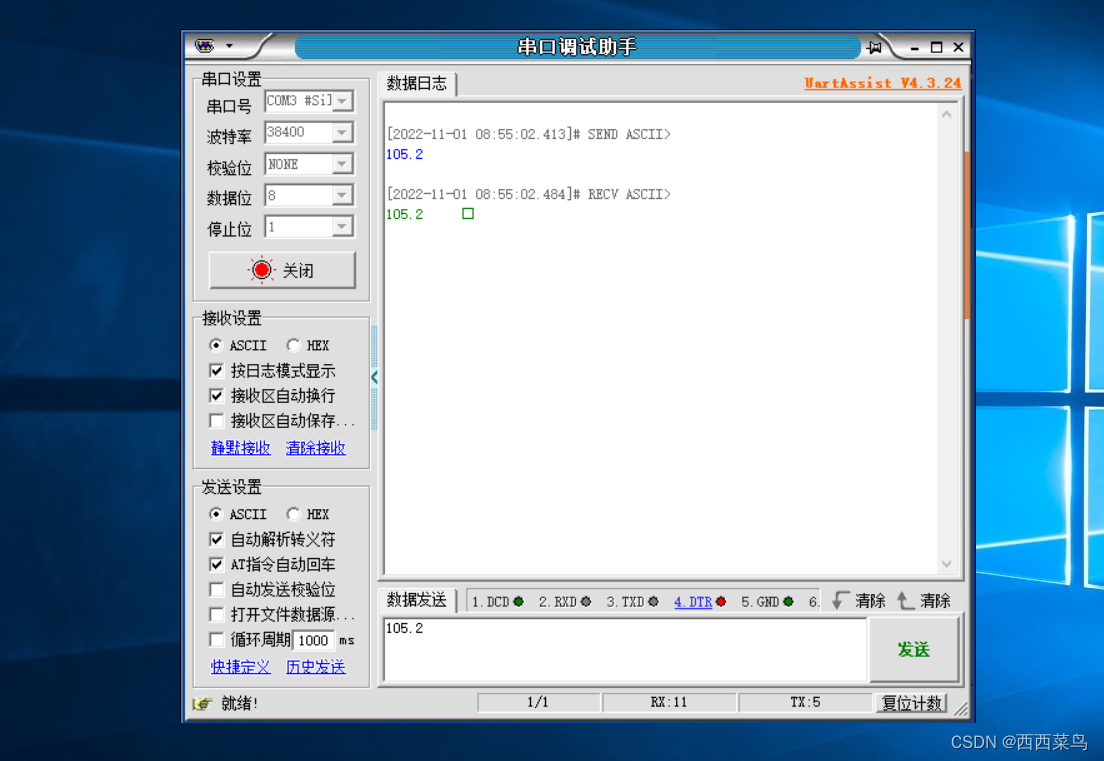Viewport: 1104px width, 761px height.
Task: Enable auto send checksum checkbox
Action: pyautogui.click(x=216, y=589)
